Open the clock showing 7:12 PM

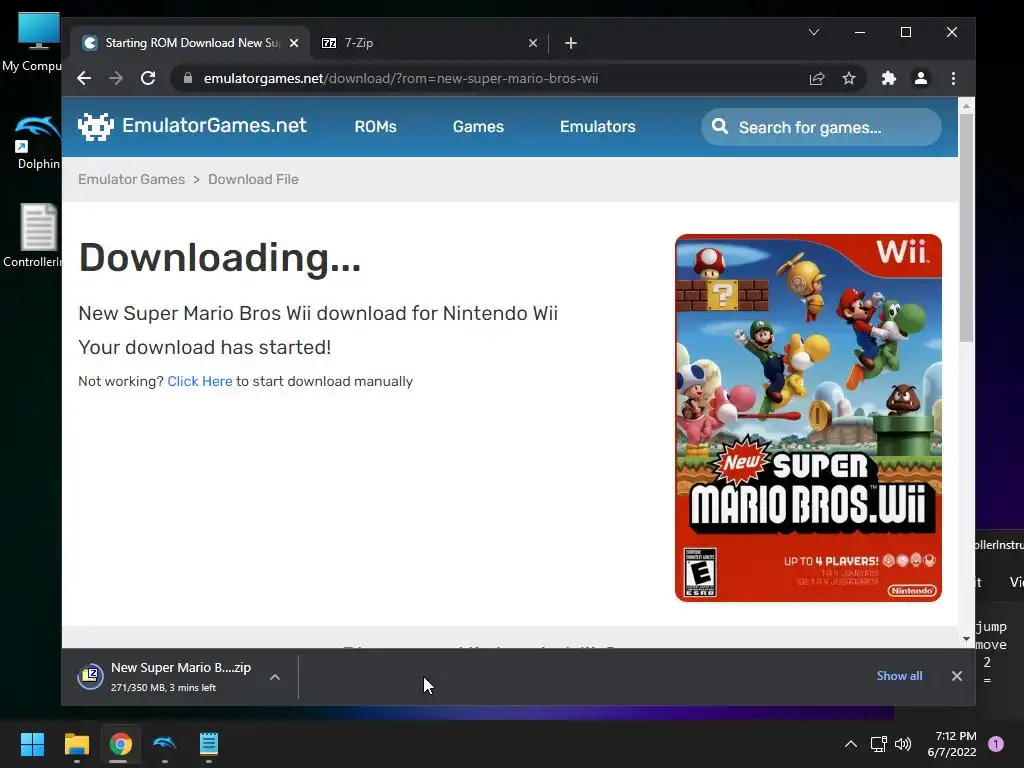(x=952, y=744)
